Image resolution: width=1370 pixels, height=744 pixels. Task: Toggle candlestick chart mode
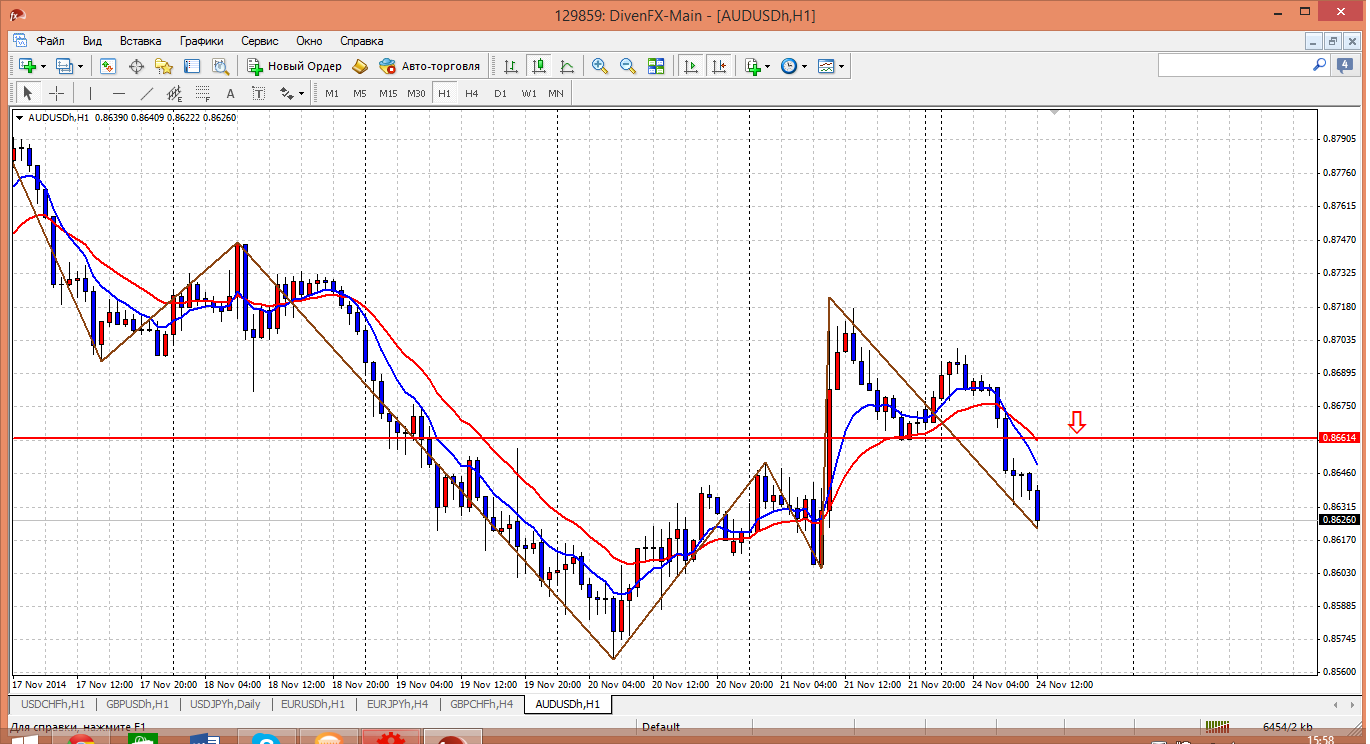point(539,66)
